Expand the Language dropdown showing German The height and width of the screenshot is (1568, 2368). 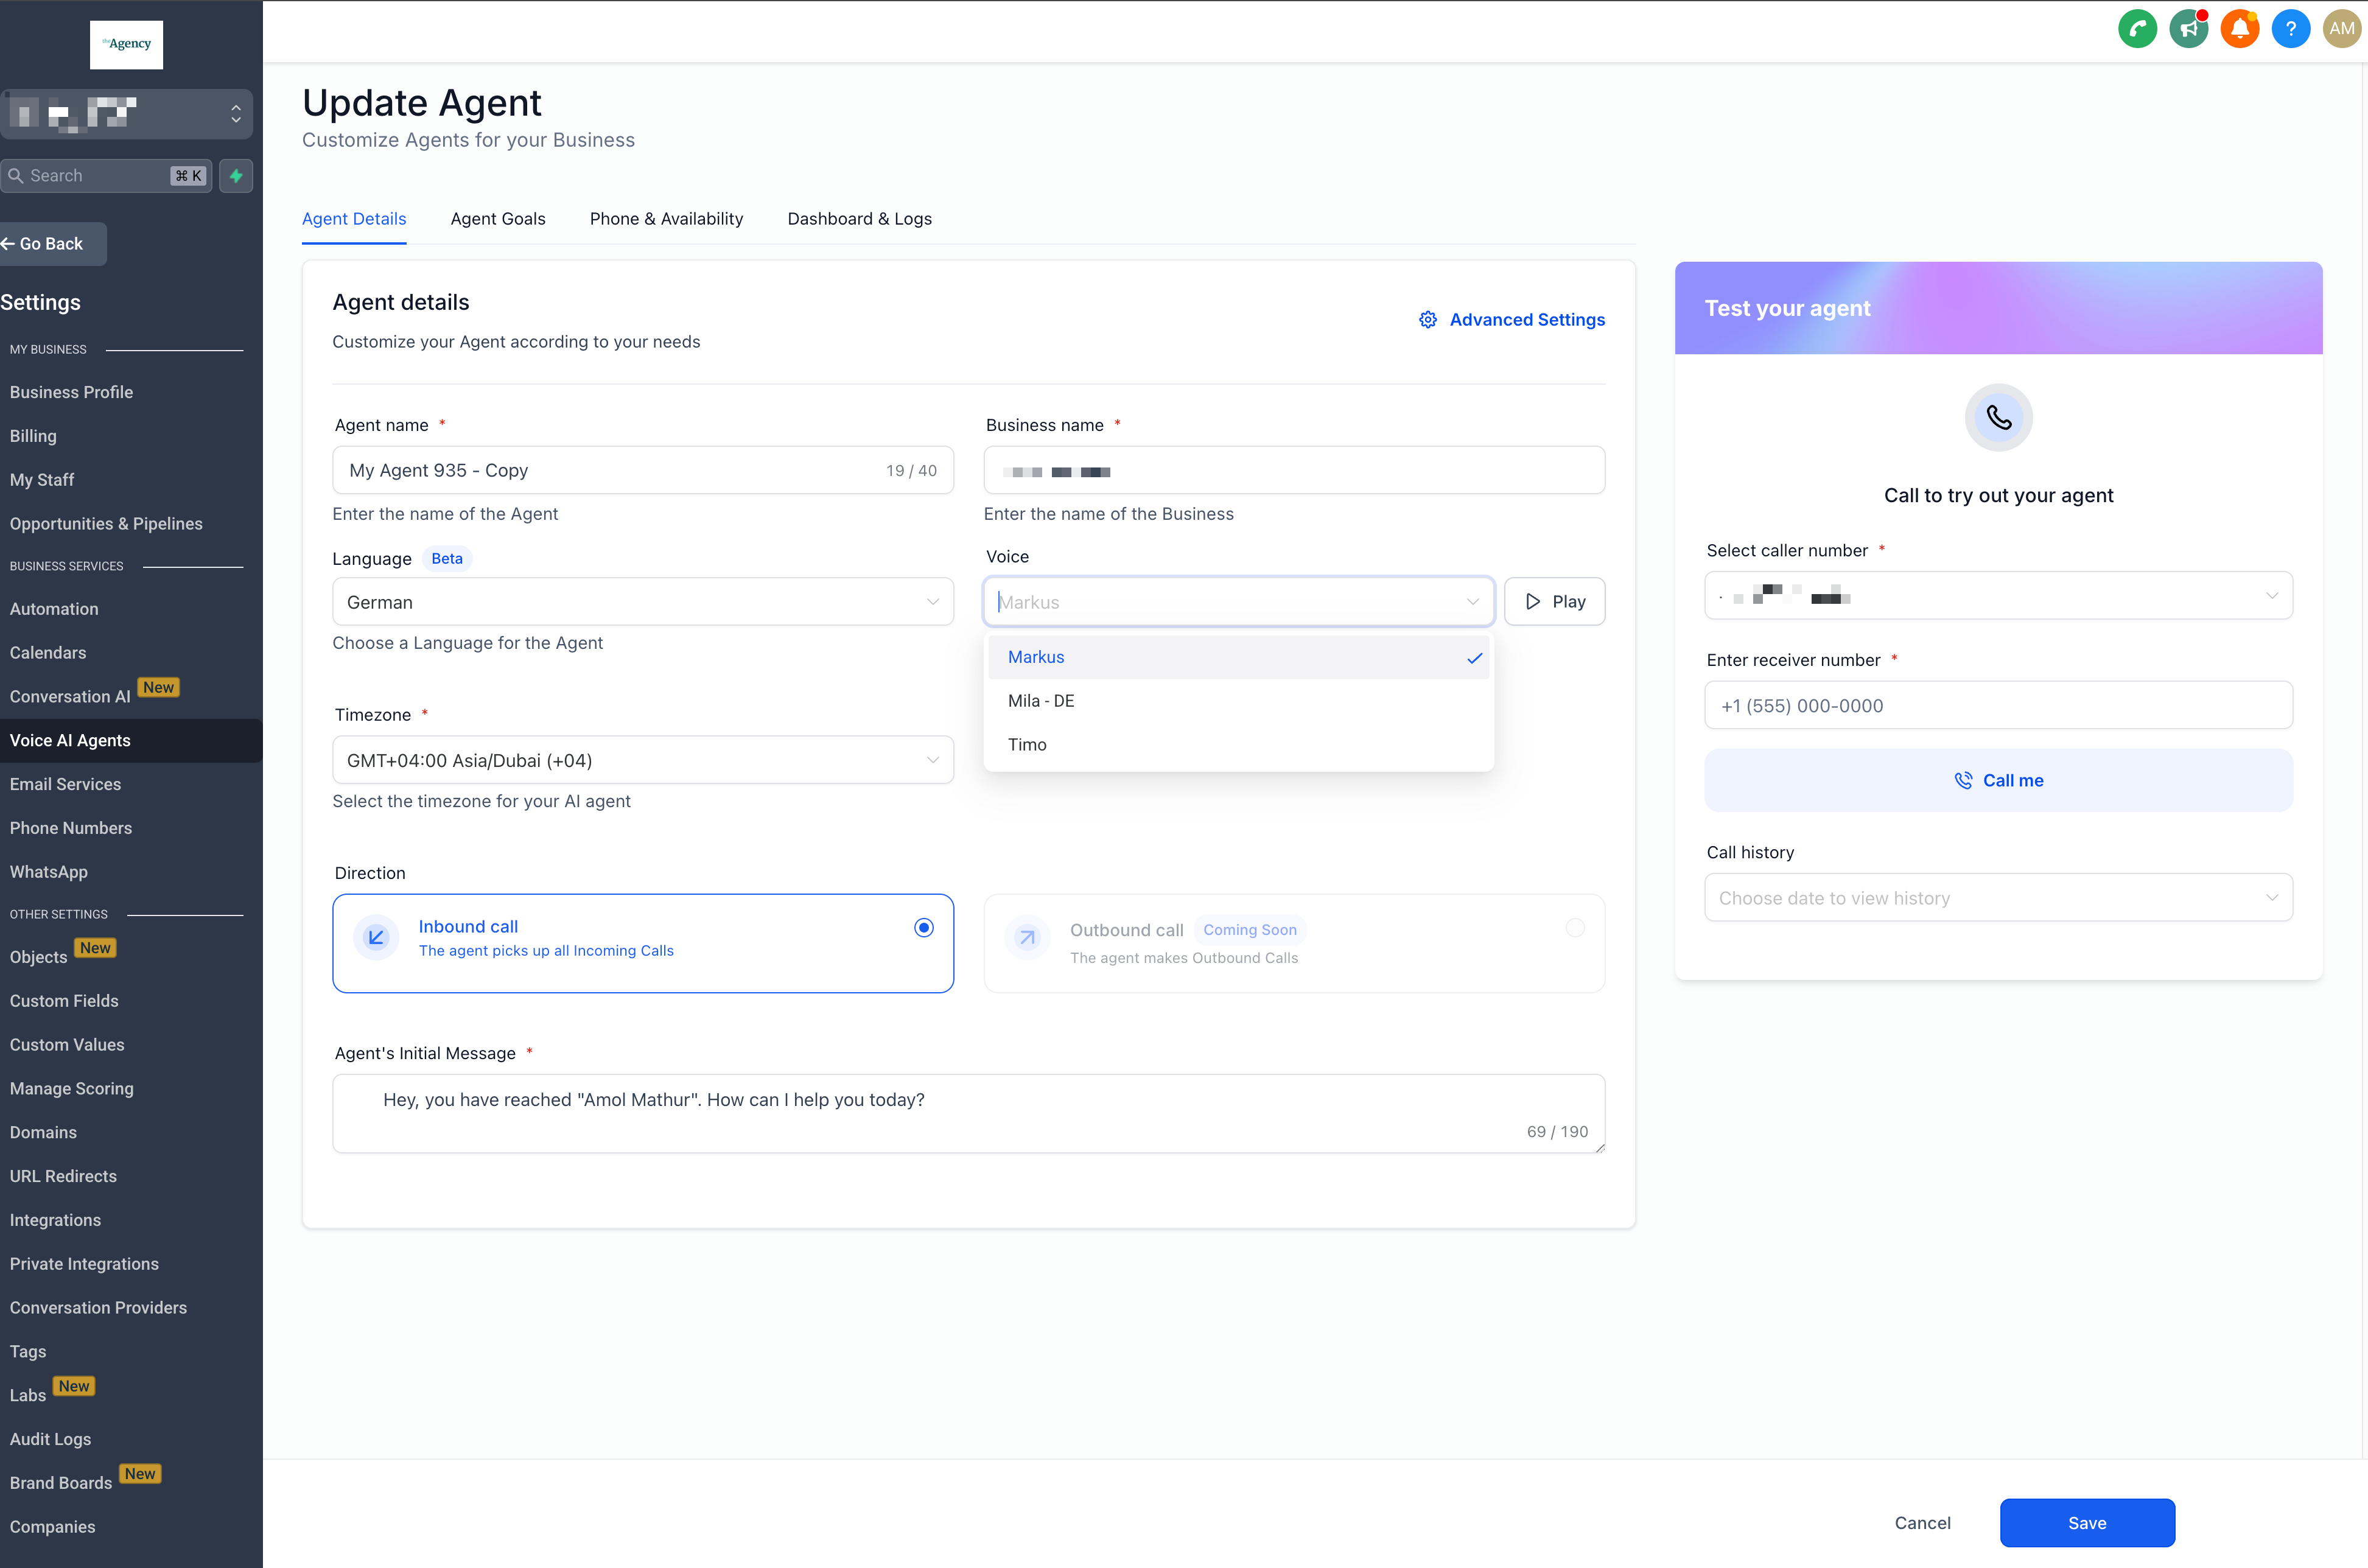642,602
